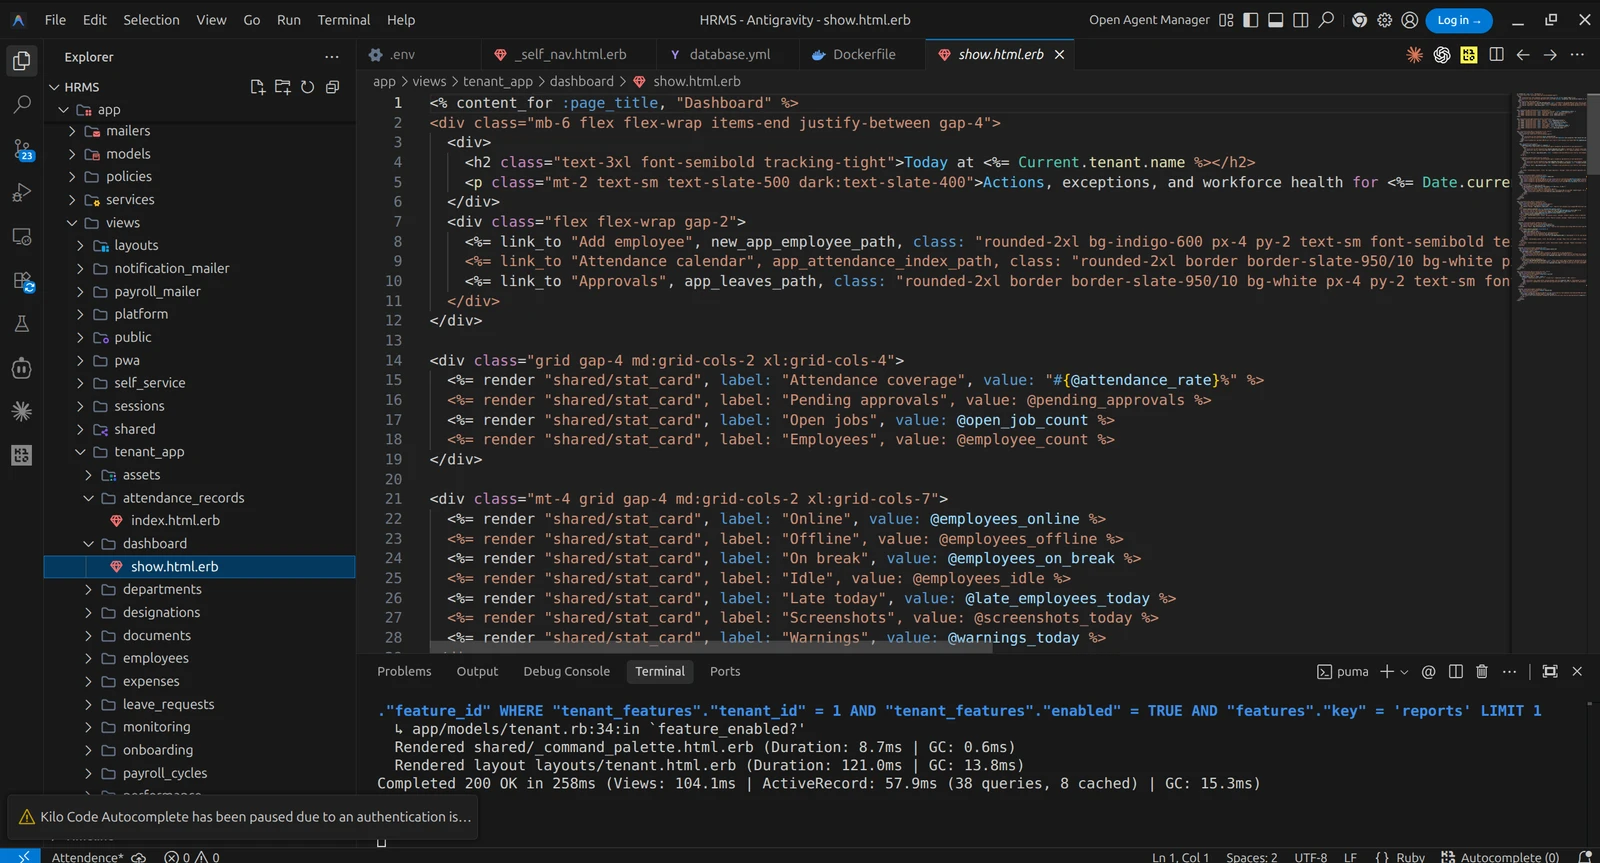Open the Selection menu

(151, 20)
